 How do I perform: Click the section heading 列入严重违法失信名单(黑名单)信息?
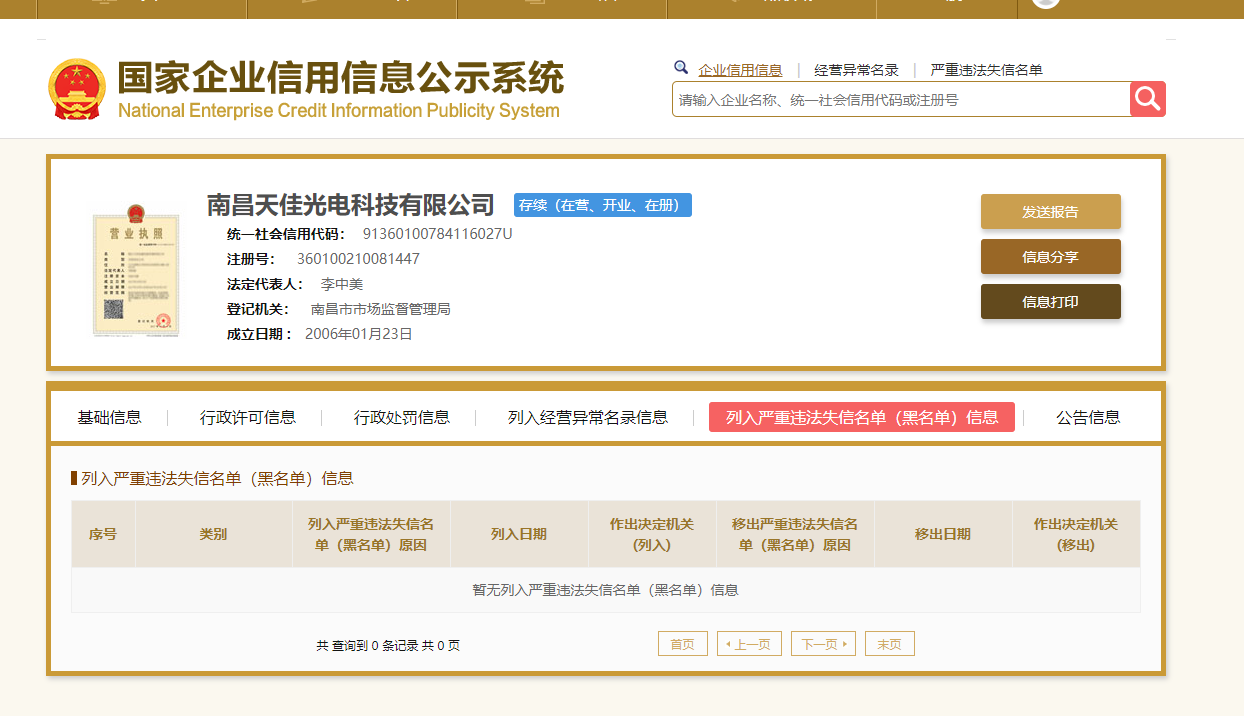pos(217,478)
